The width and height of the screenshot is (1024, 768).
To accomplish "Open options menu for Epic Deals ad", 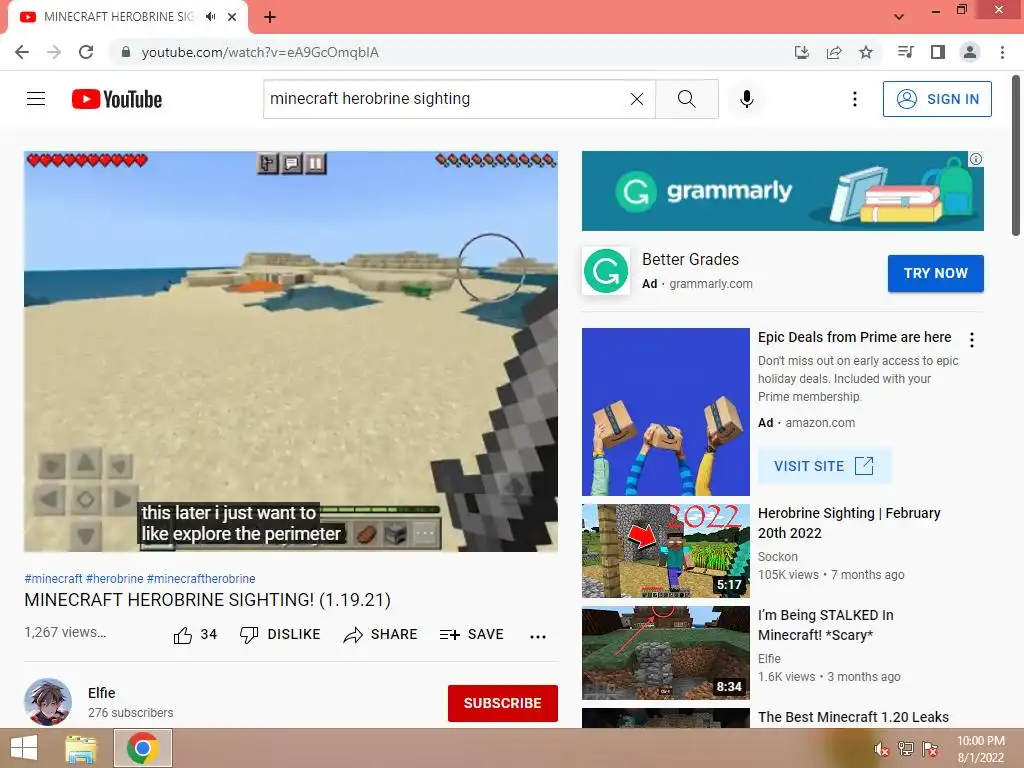I will [x=972, y=340].
